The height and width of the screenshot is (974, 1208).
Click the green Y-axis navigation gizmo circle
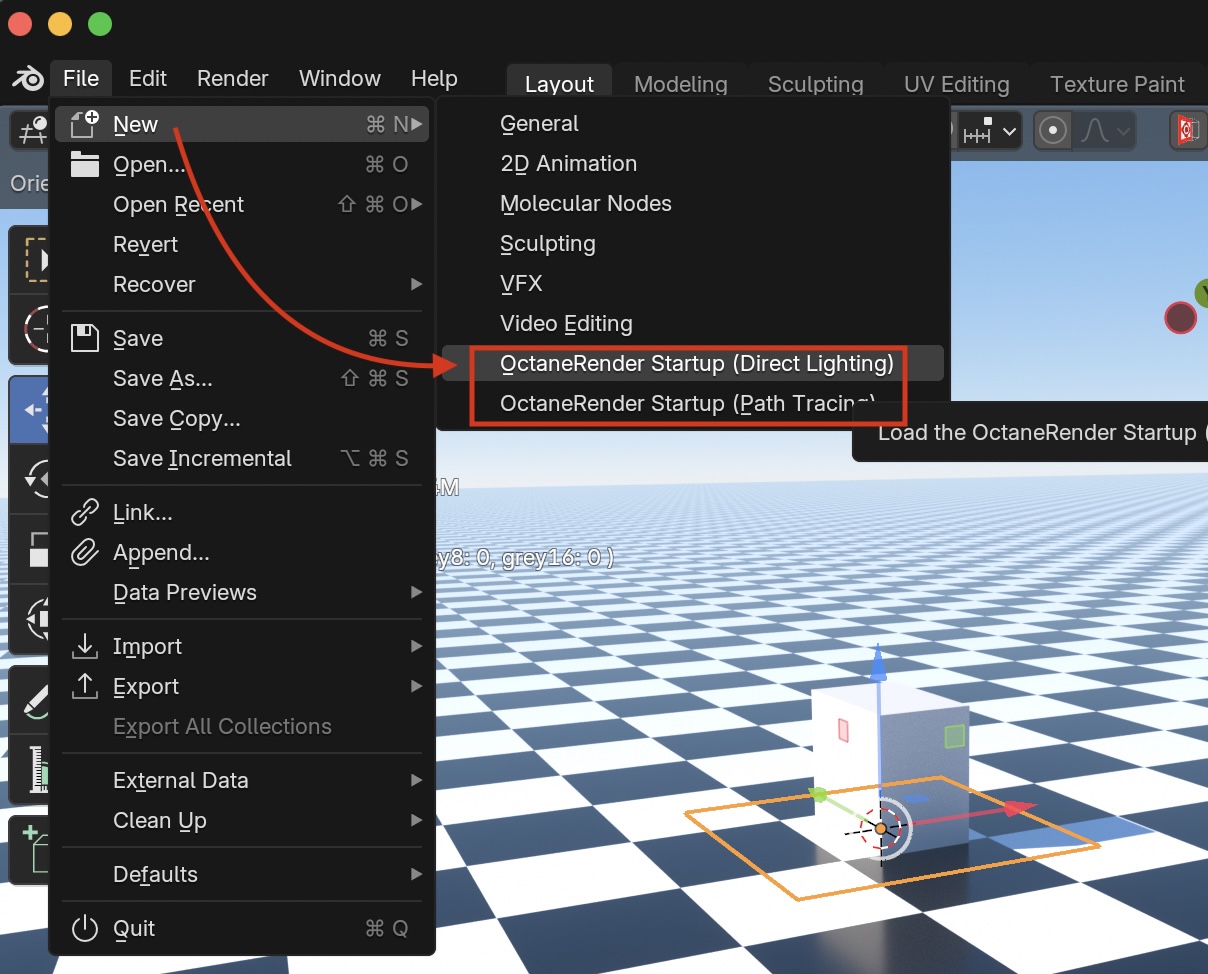coord(1203,292)
